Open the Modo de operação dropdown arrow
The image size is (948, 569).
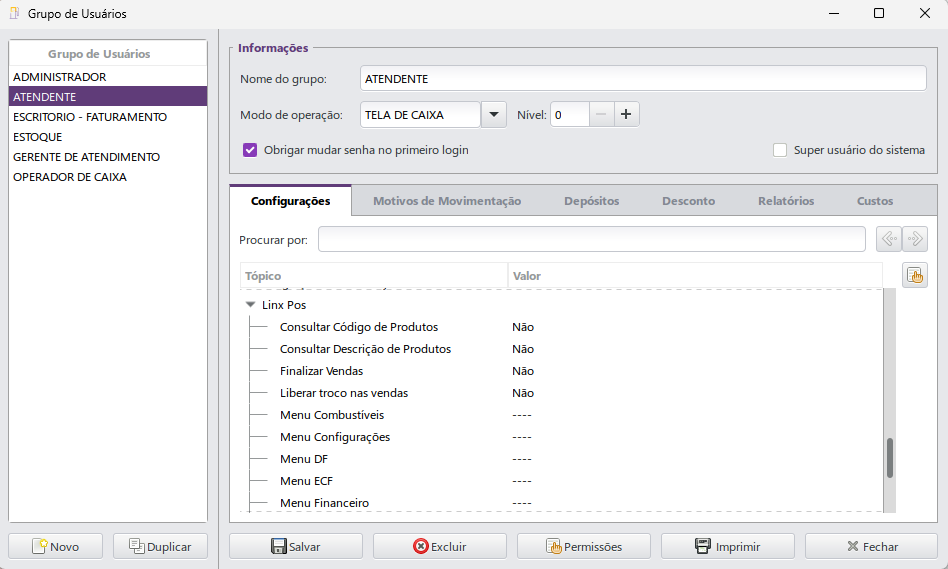(493, 115)
